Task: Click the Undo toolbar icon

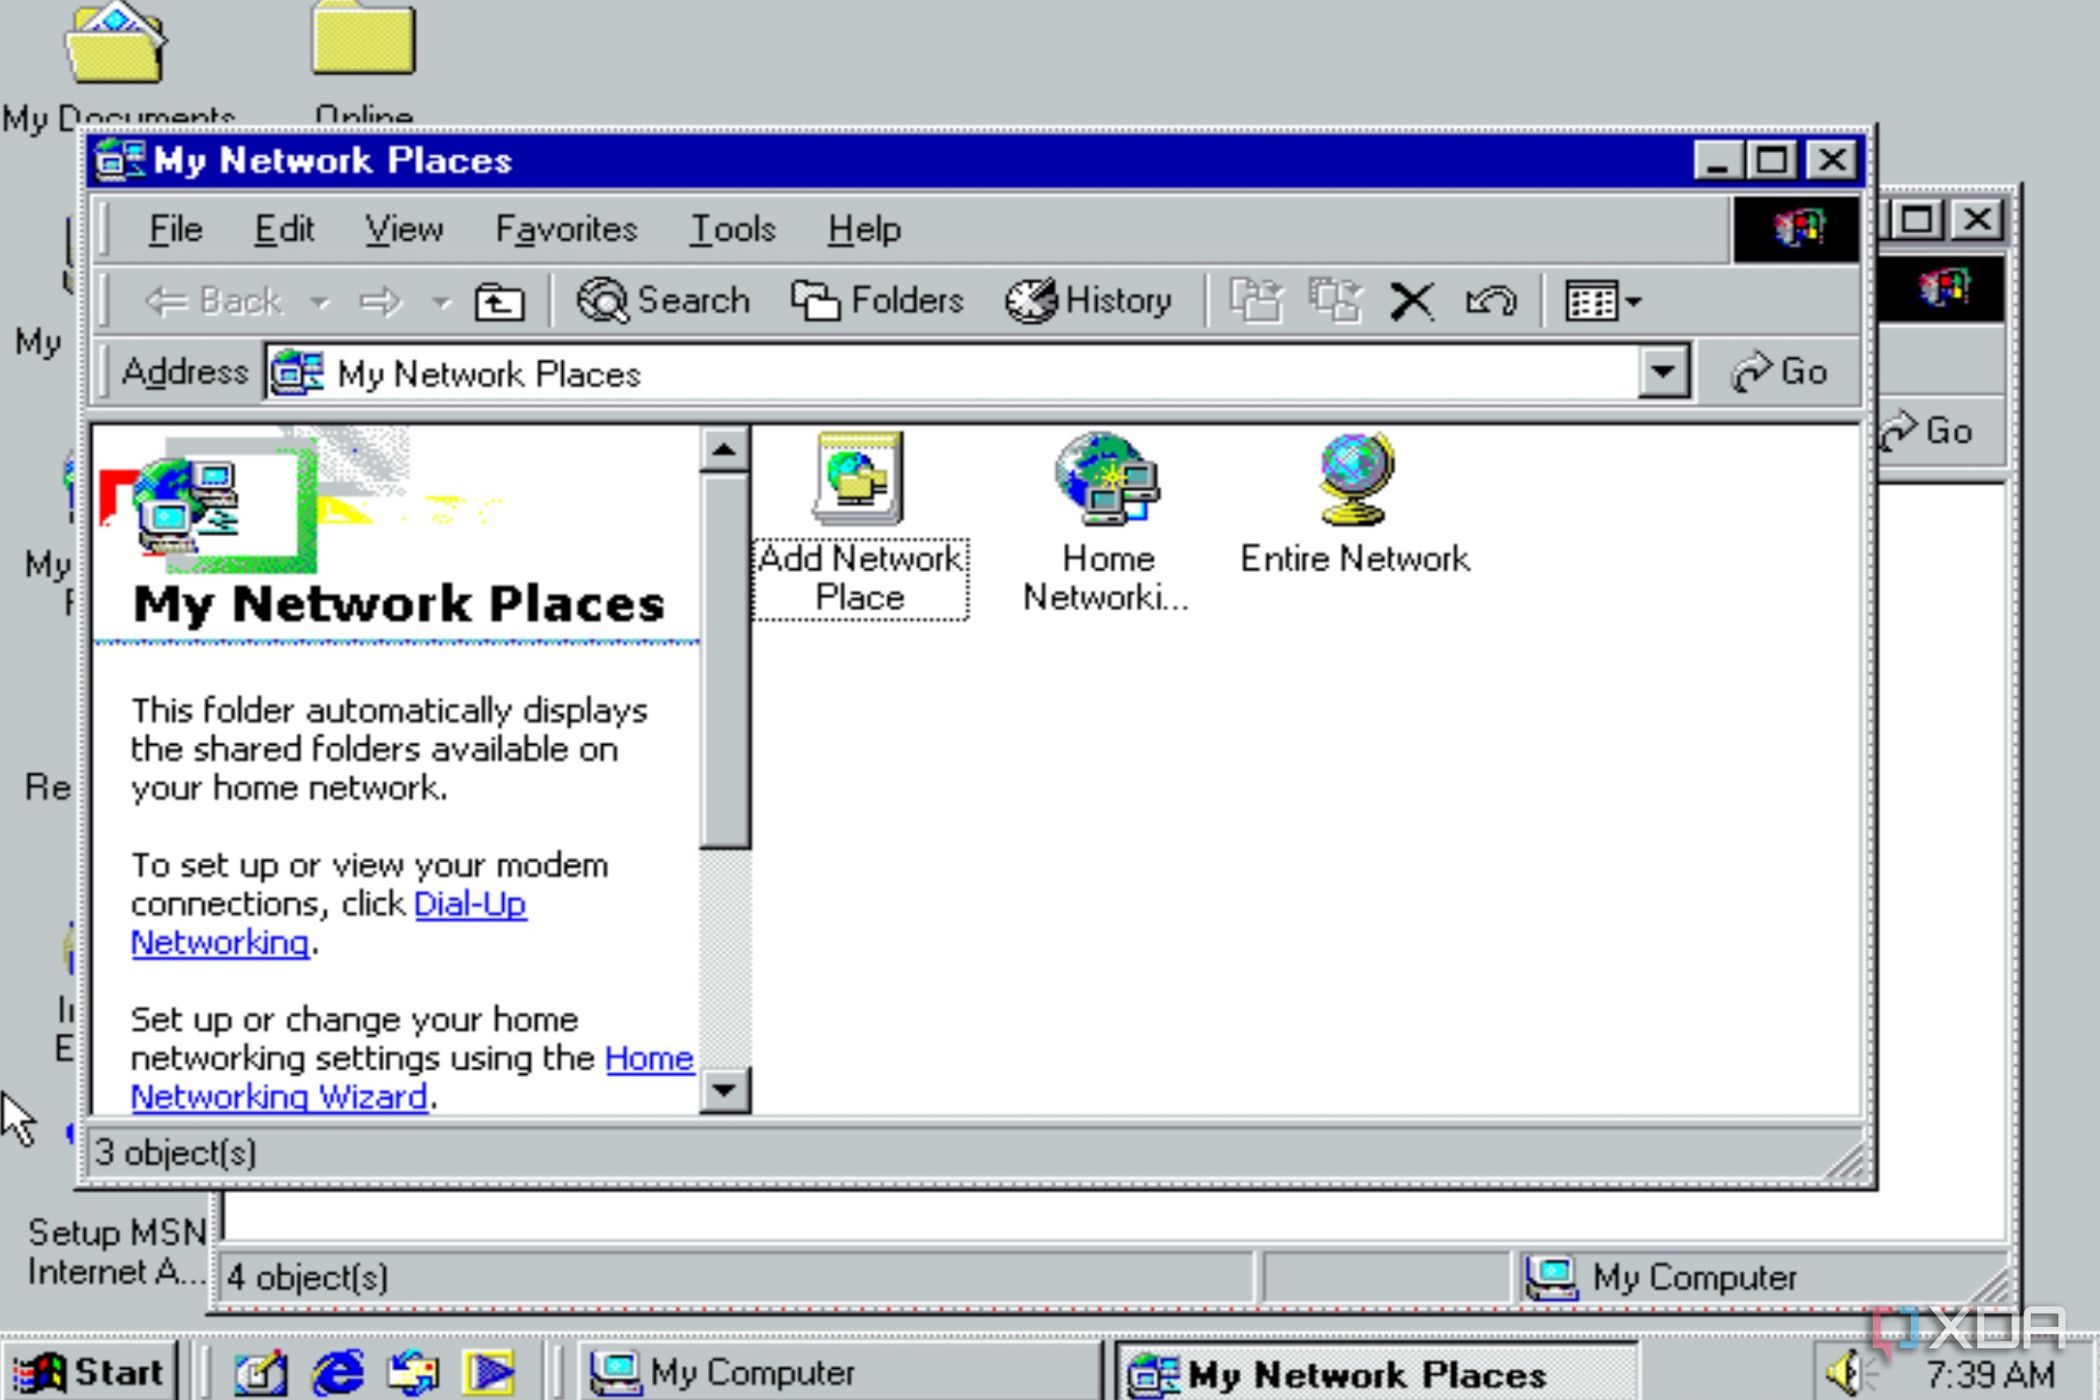Action: [x=1489, y=301]
